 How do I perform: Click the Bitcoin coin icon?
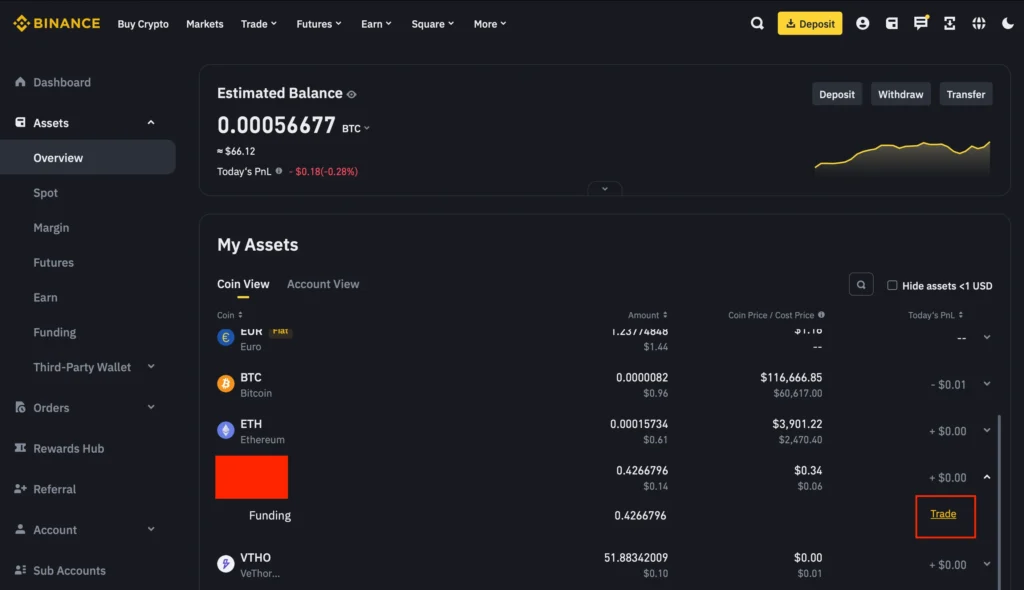(x=225, y=384)
